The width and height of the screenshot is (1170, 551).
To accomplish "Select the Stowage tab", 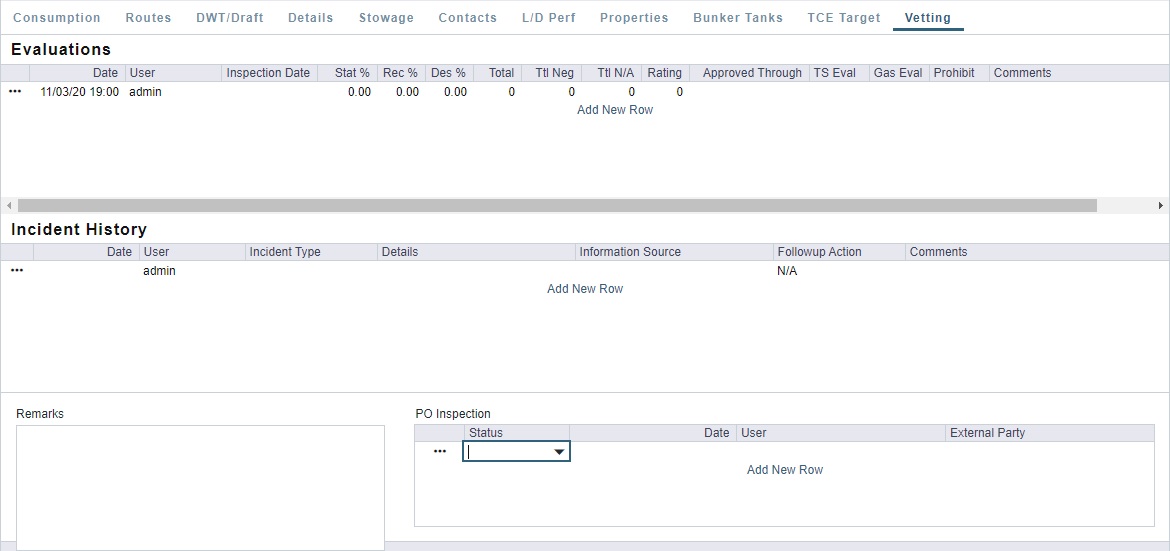I will coord(386,18).
